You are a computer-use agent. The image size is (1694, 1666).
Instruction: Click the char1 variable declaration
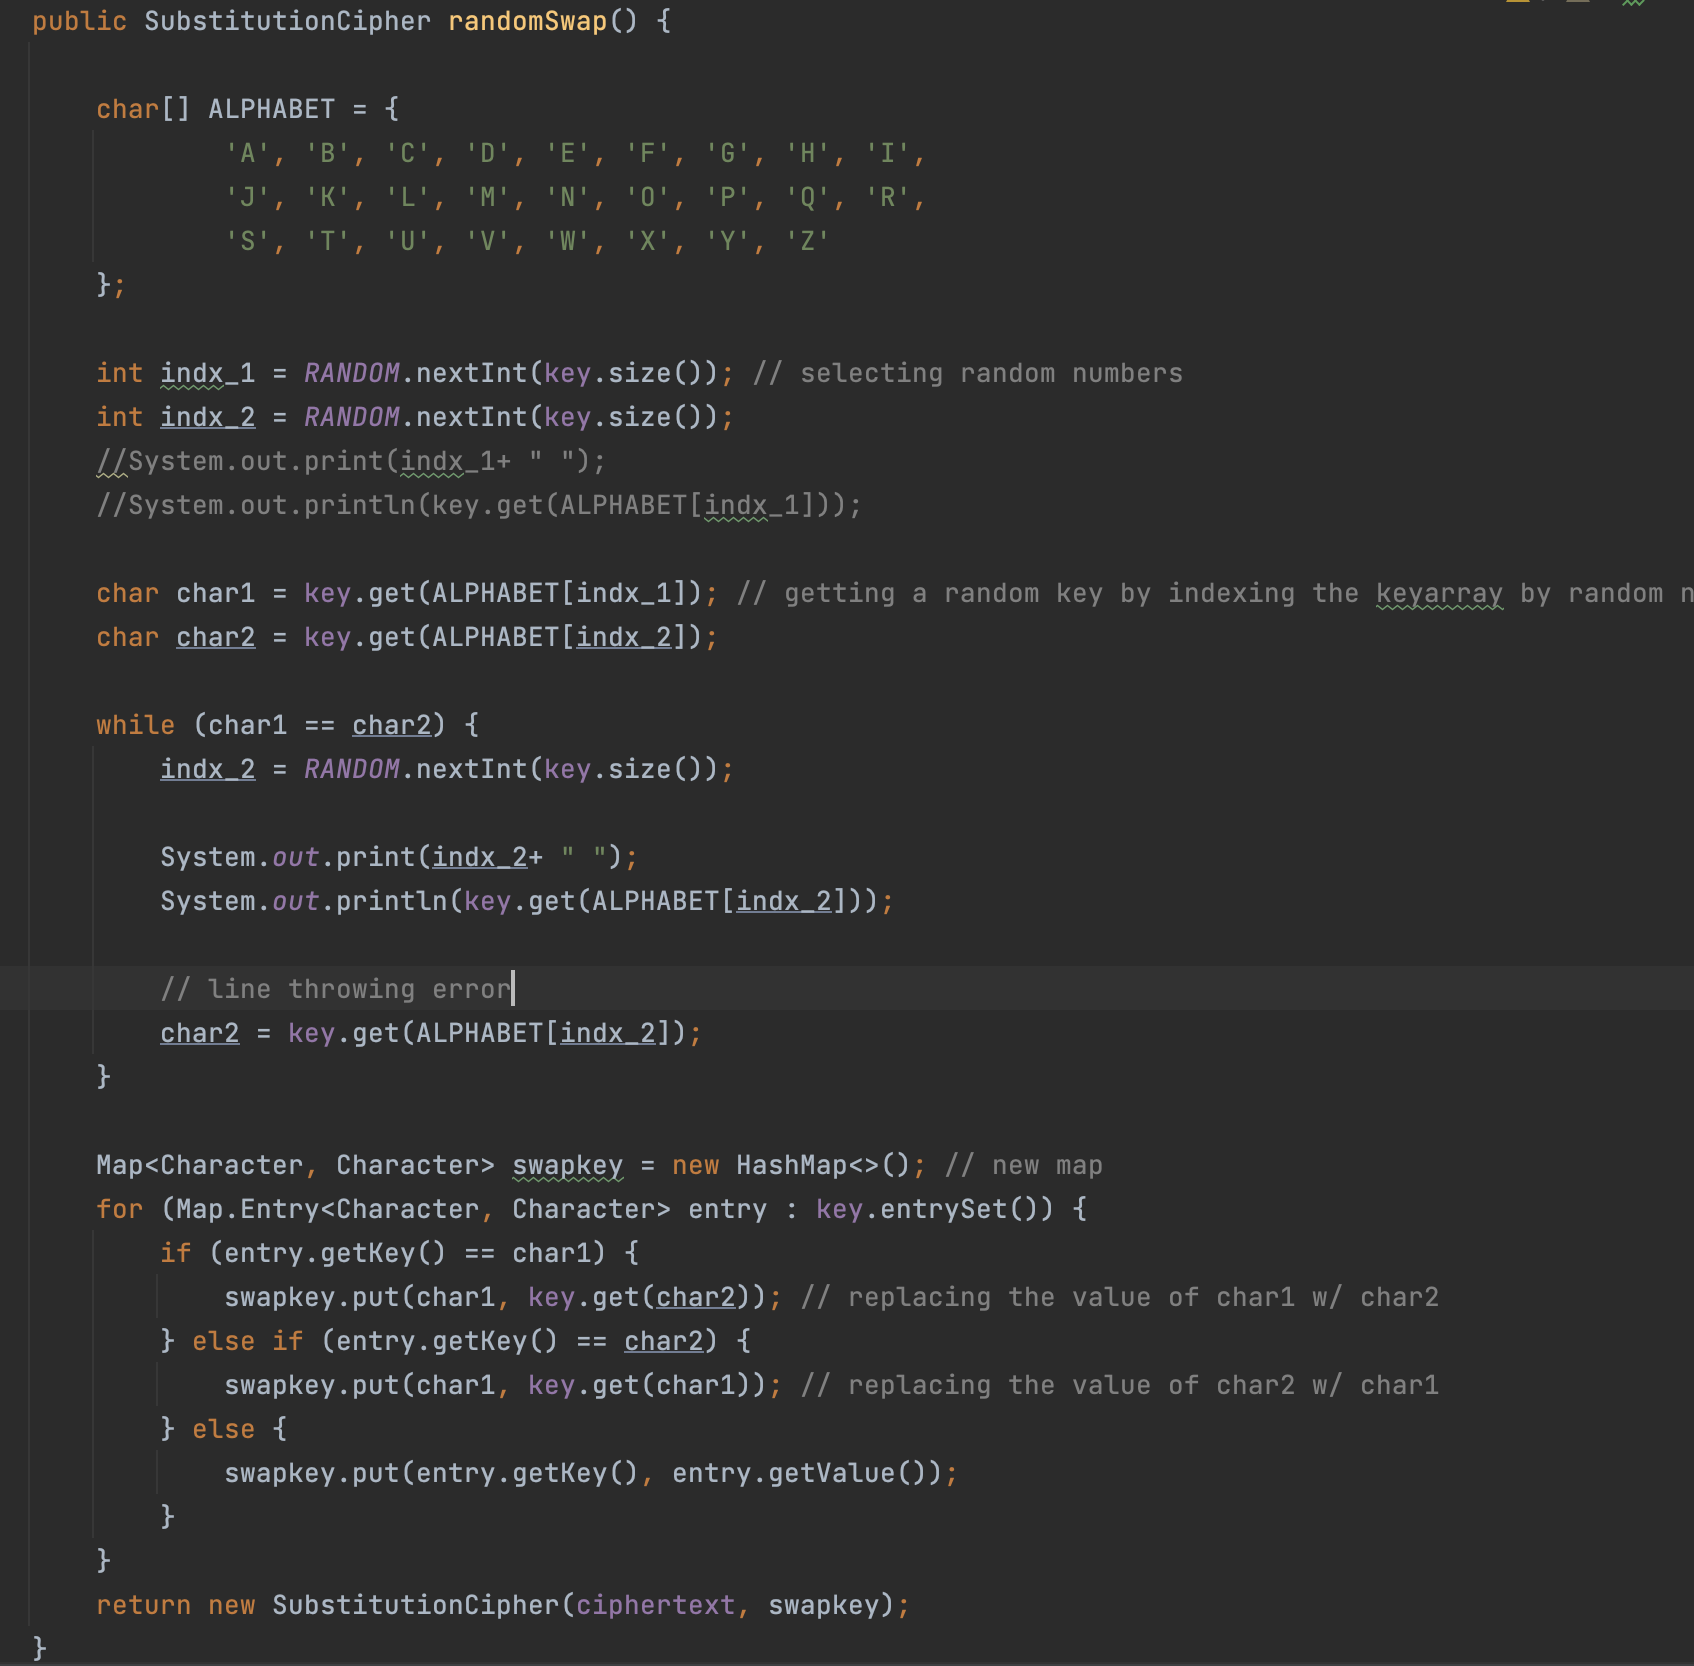(215, 593)
